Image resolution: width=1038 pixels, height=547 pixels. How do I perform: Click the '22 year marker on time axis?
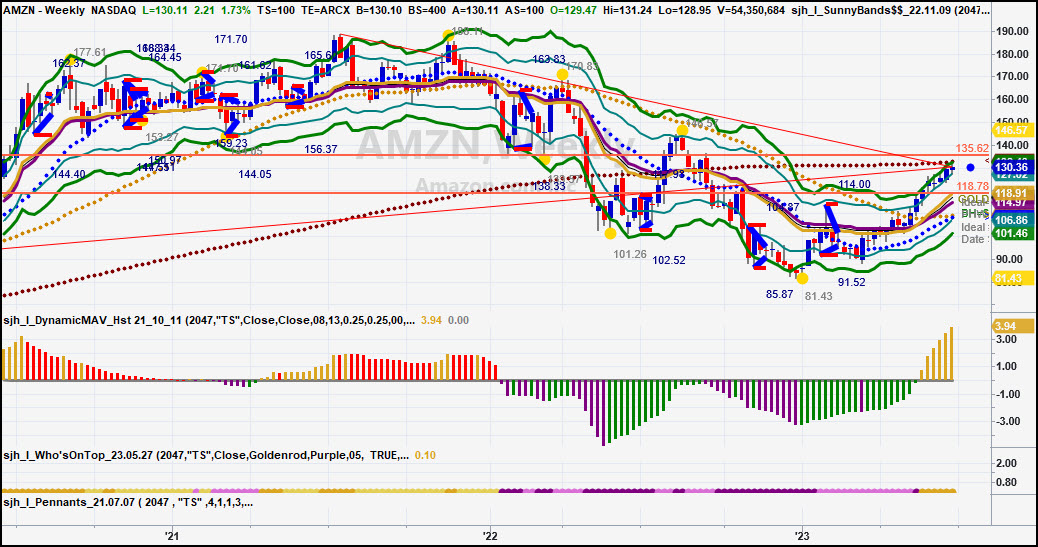[490, 535]
